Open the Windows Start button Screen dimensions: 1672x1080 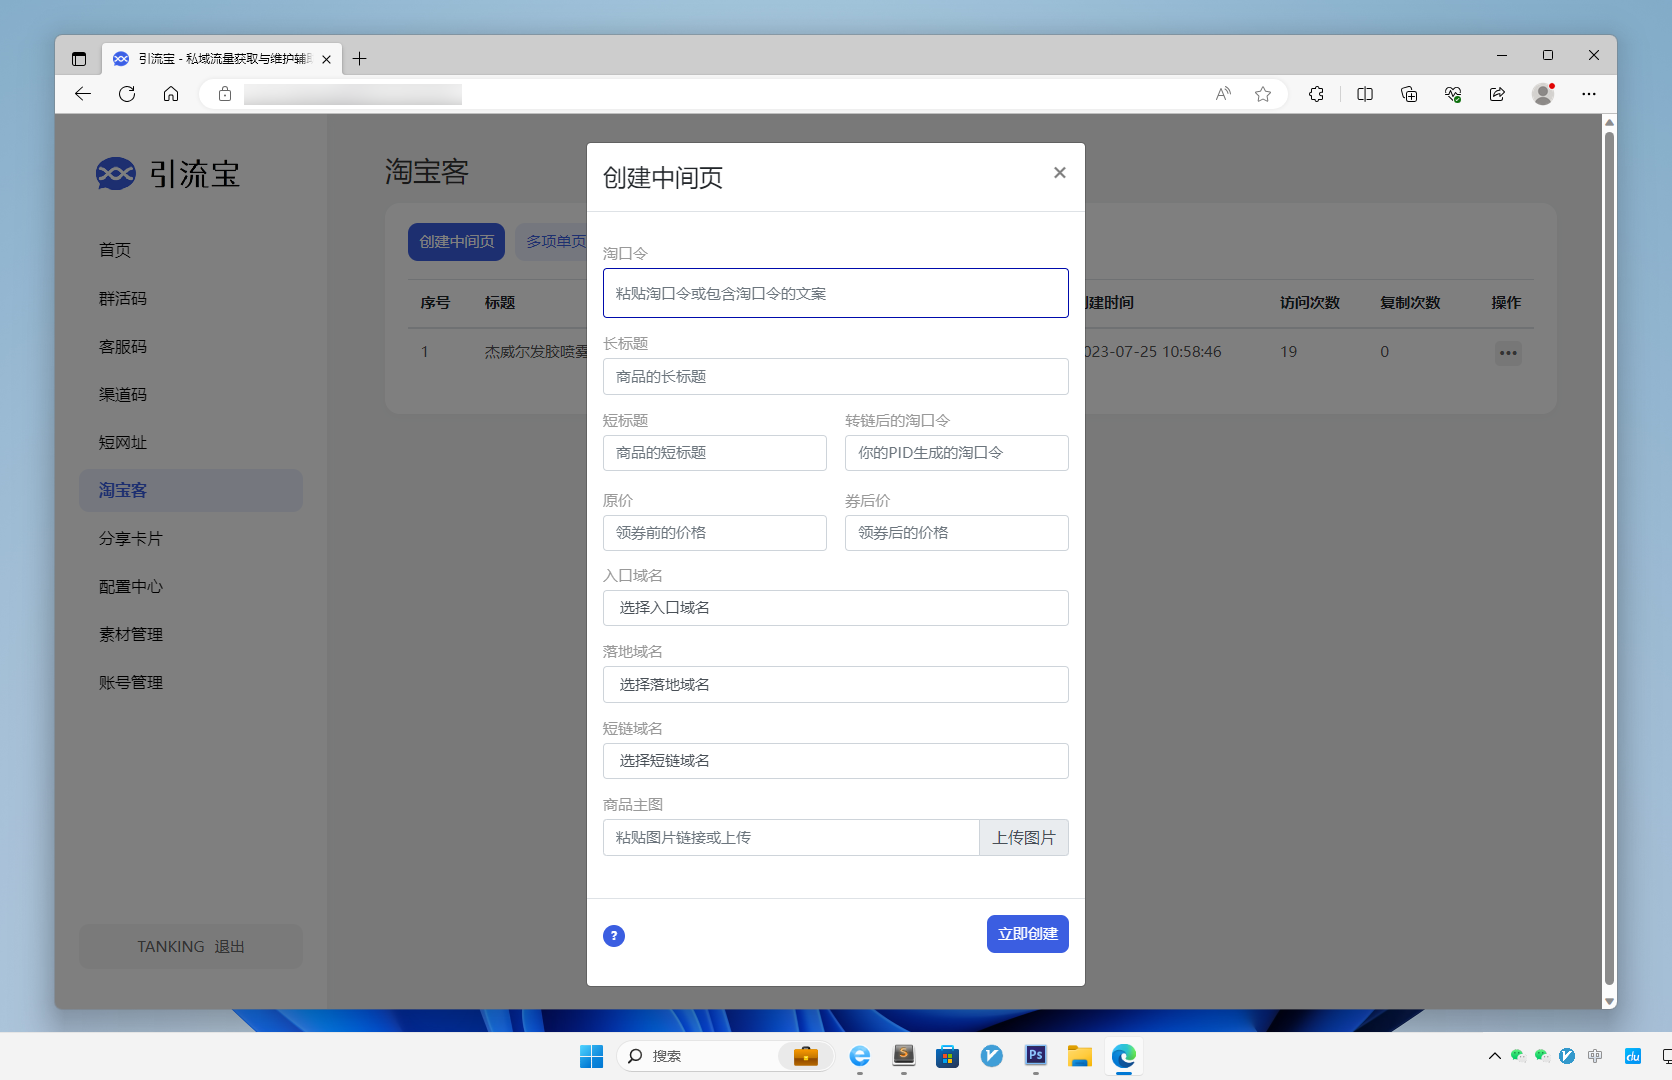591,1056
